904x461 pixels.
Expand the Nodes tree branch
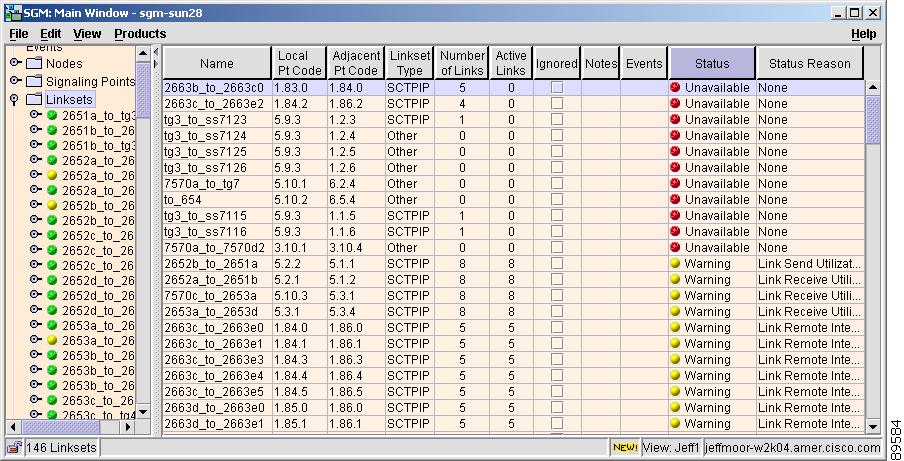(15, 64)
